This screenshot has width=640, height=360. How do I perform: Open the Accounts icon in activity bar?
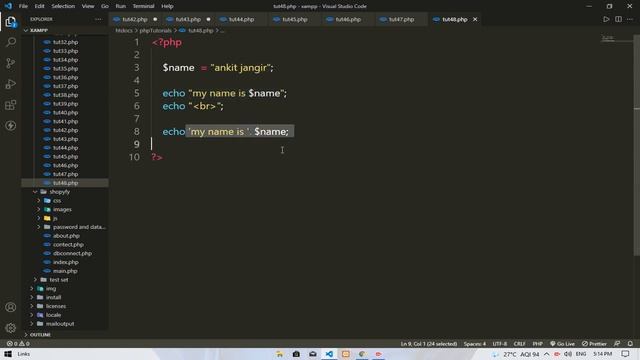11,307
